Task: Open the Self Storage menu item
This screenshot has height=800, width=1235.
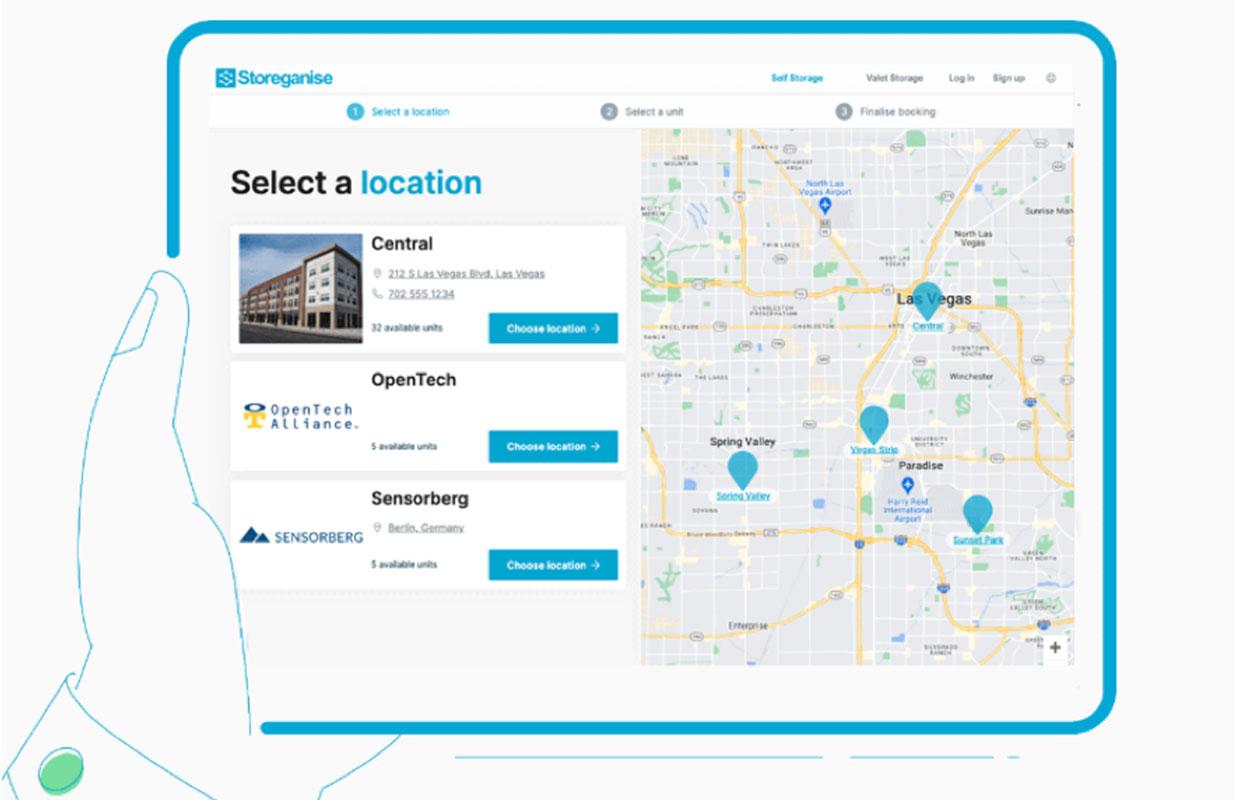Action: (x=796, y=78)
